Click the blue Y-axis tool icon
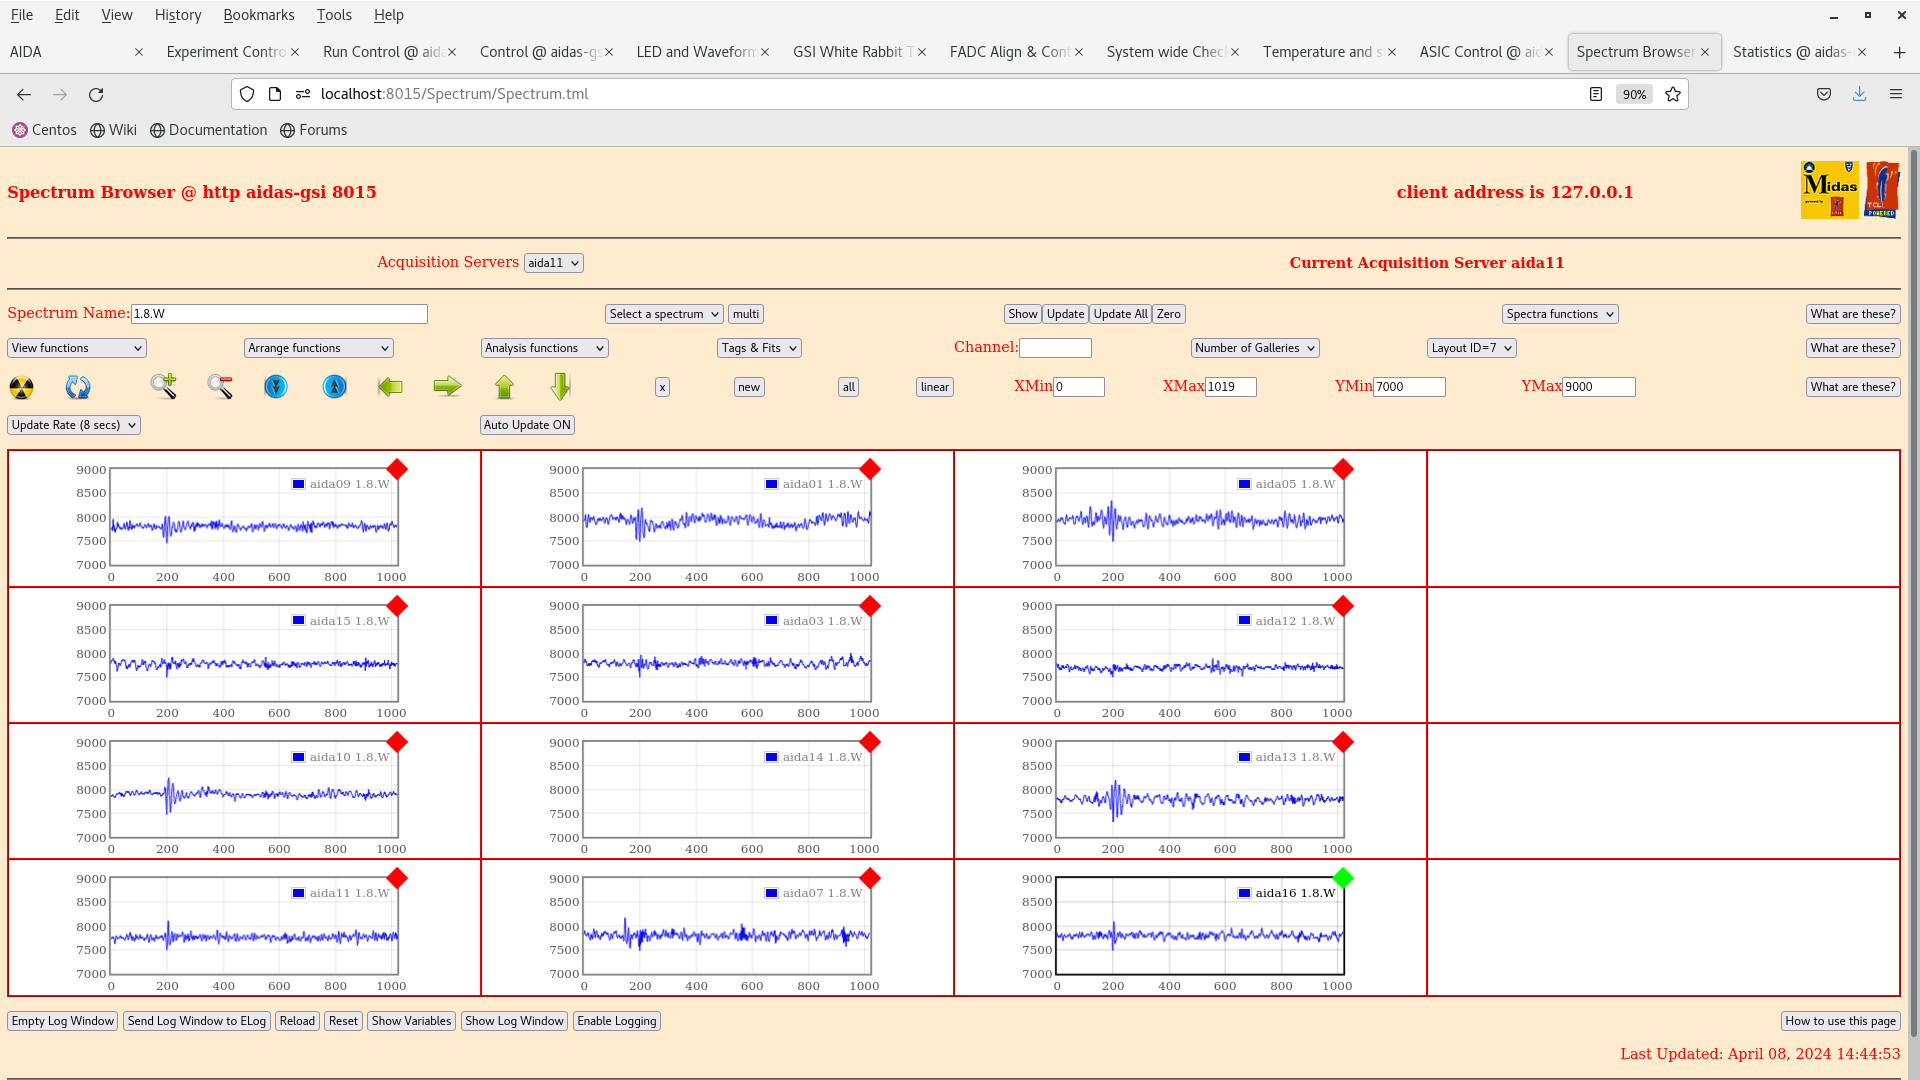 (276, 386)
